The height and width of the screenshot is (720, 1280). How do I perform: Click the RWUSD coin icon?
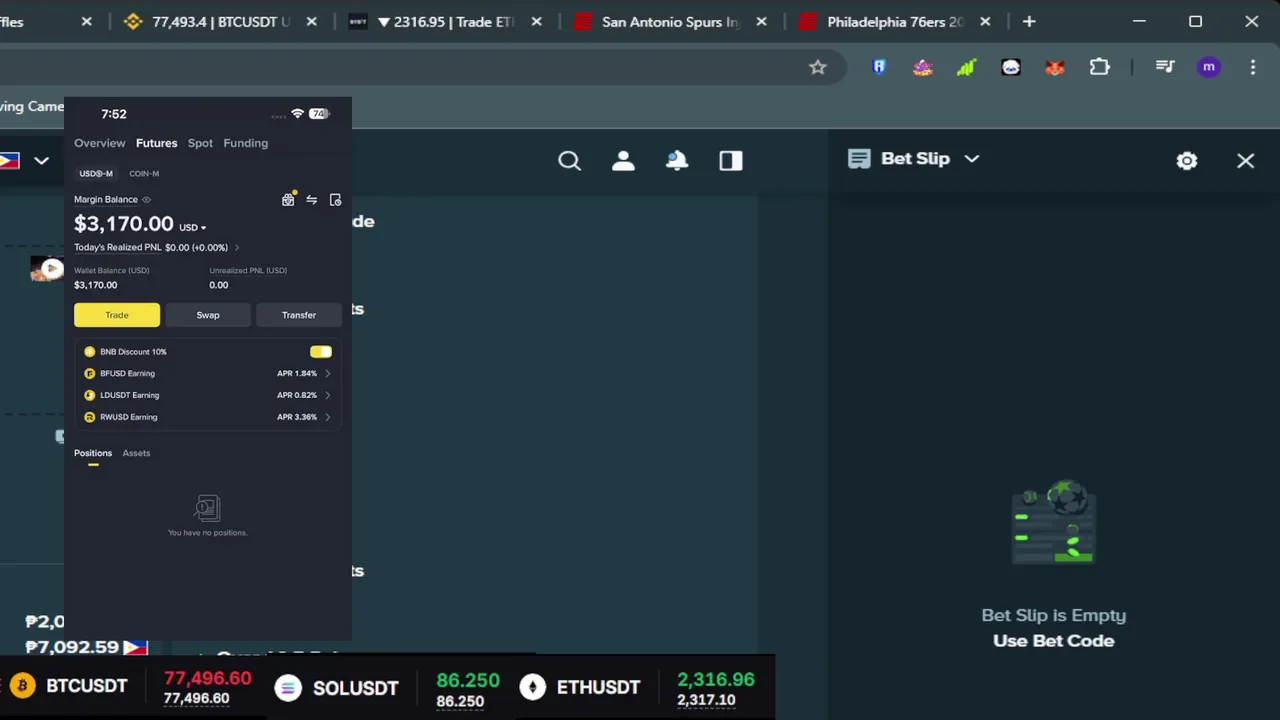click(90, 417)
